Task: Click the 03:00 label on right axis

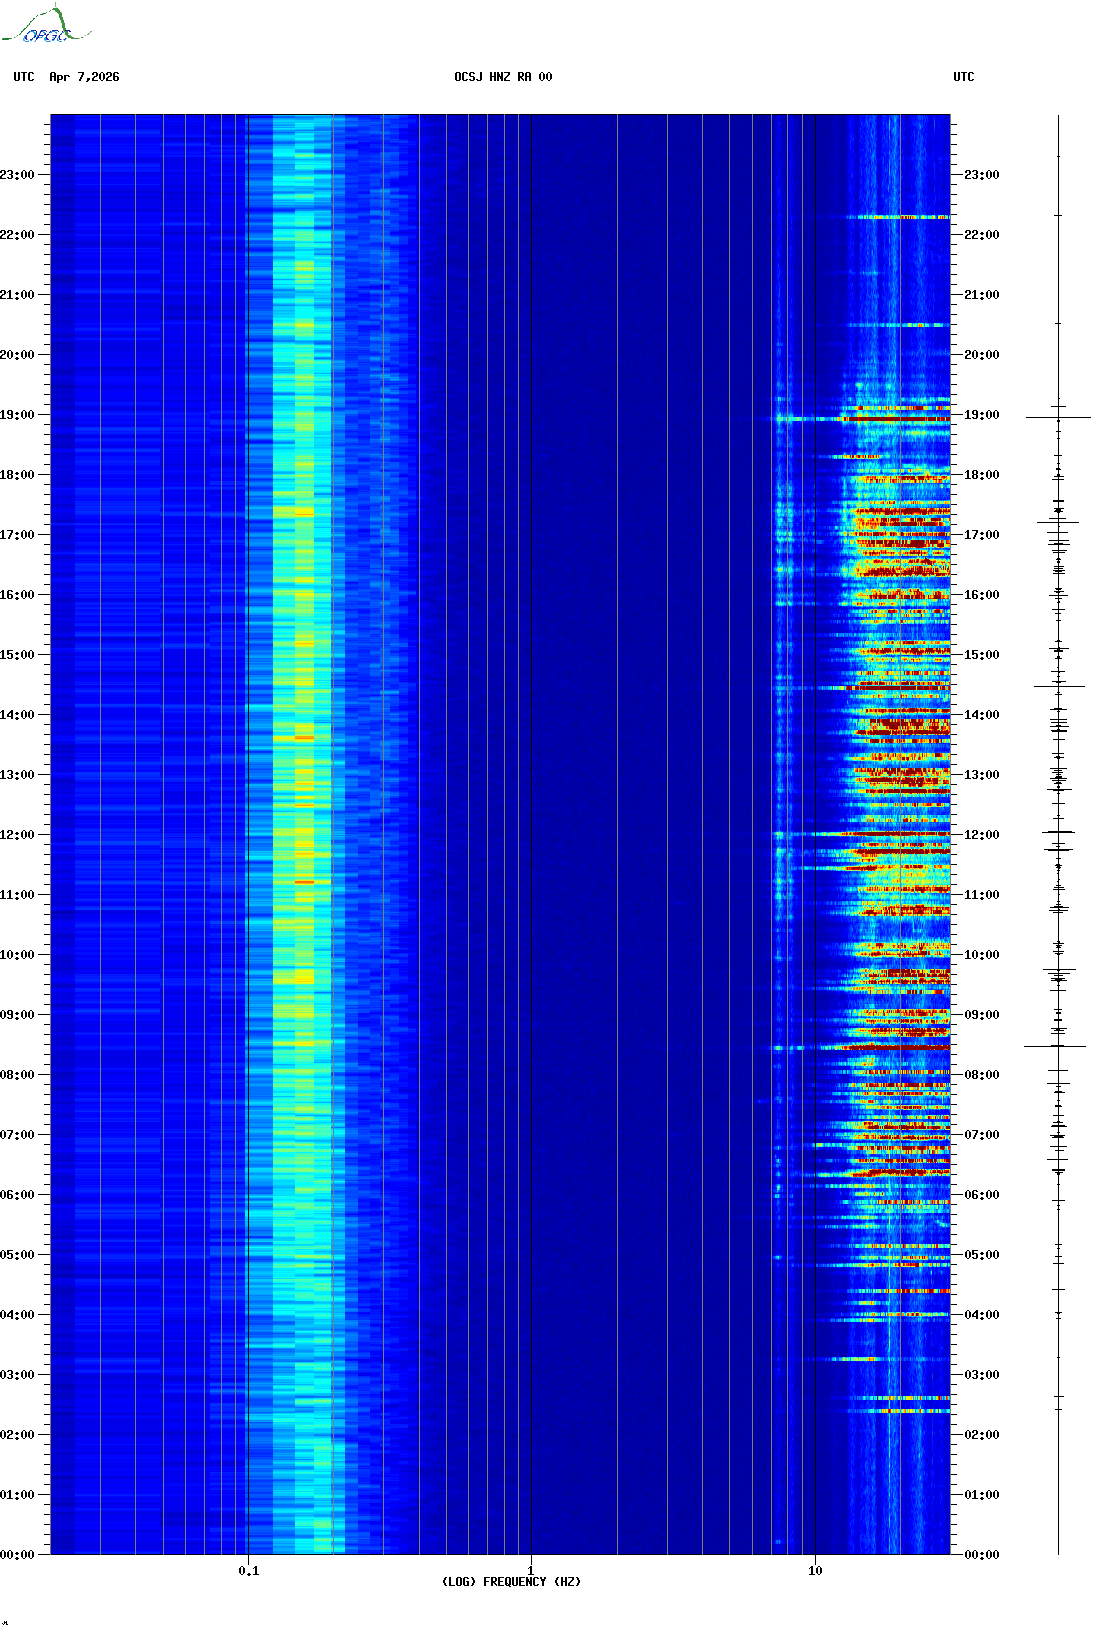Action: [981, 1375]
